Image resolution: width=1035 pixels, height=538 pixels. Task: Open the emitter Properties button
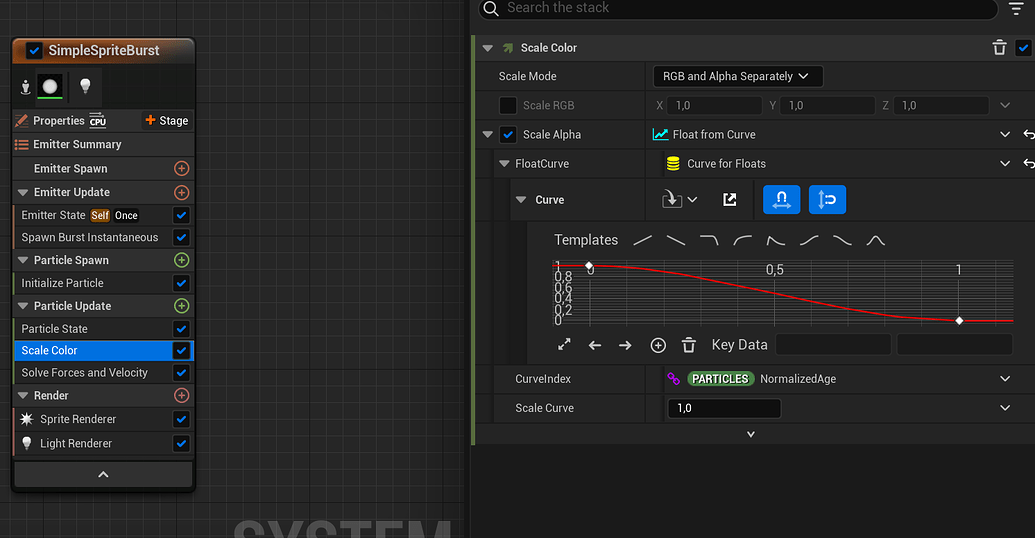59,121
